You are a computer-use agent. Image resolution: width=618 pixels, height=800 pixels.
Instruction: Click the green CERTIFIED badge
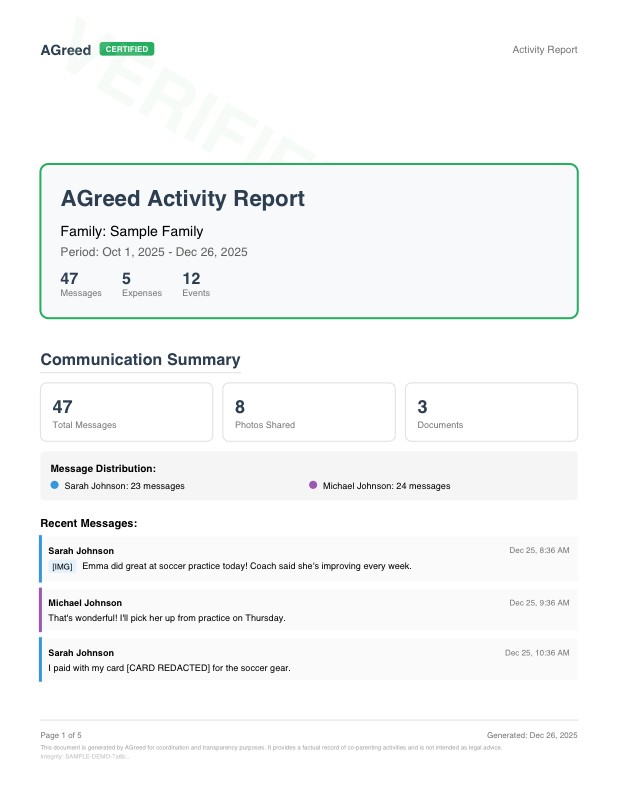pyautogui.click(x=127, y=49)
